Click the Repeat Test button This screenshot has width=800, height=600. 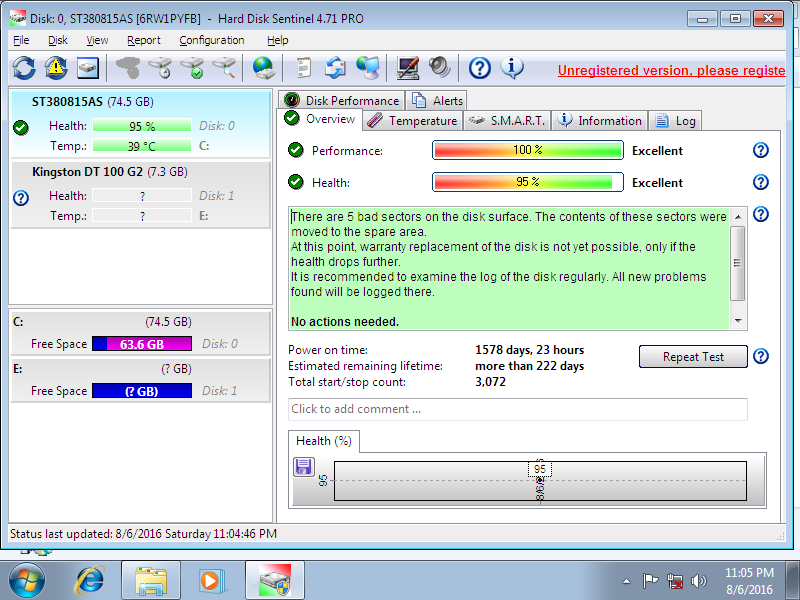click(x=693, y=357)
